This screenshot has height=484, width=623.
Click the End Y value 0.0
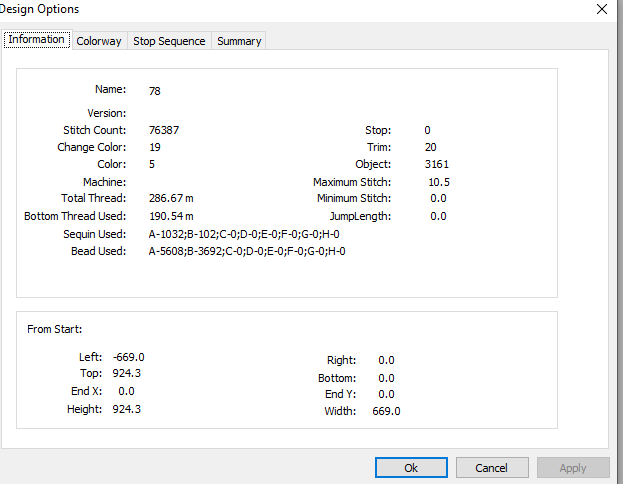click(386, 394)
